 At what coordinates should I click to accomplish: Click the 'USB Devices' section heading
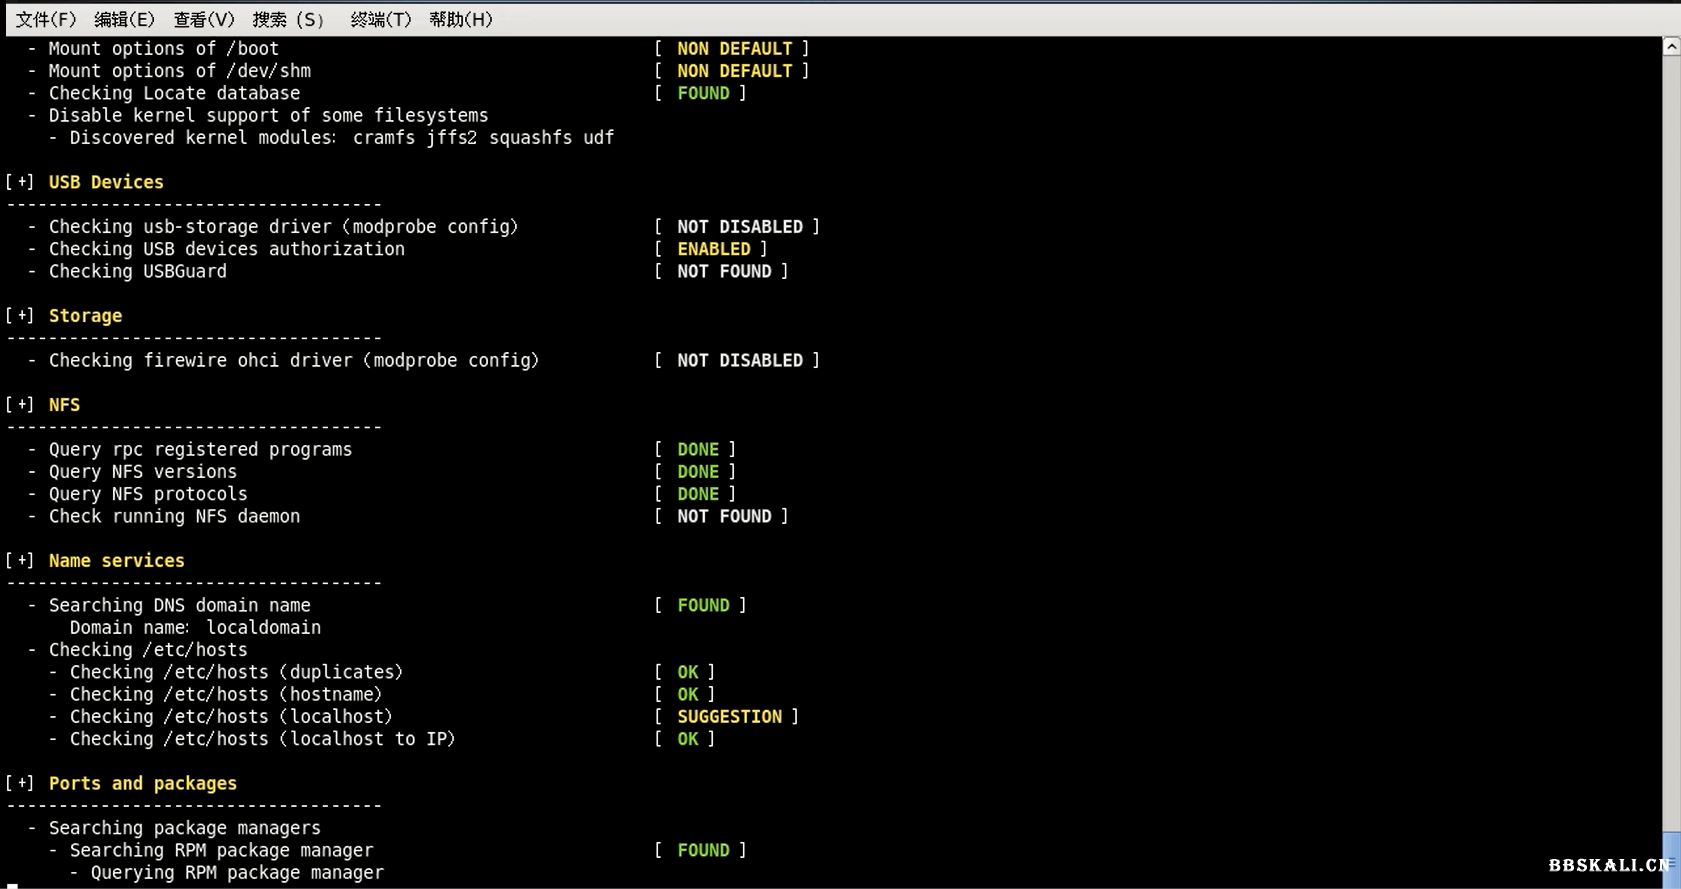point(106,182)
